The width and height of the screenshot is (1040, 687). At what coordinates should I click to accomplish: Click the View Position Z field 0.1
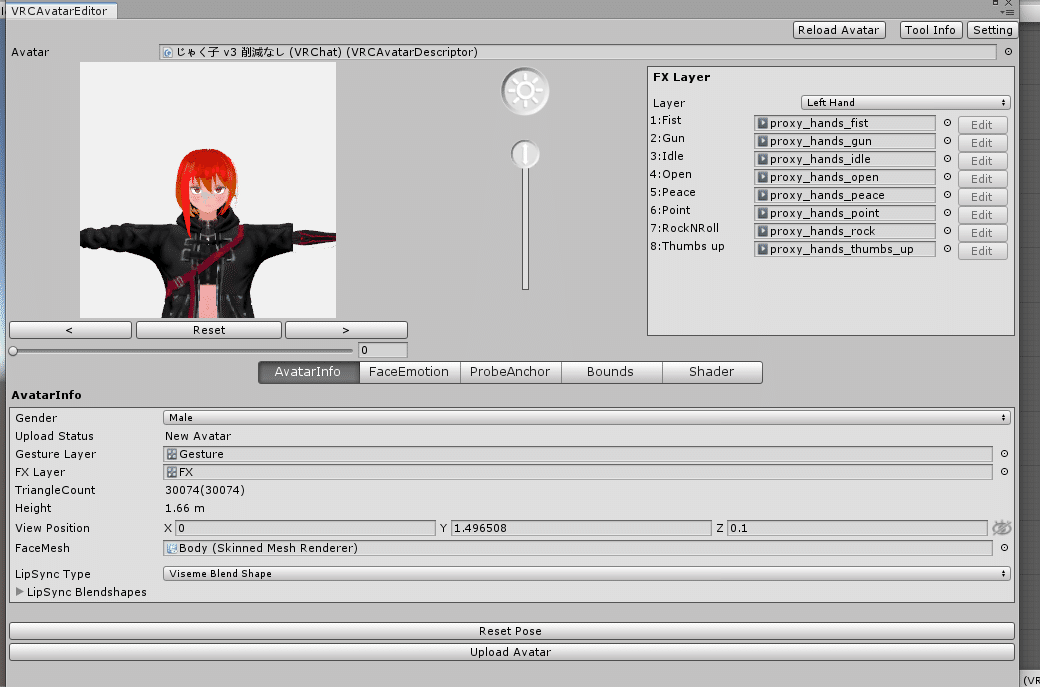857,528
